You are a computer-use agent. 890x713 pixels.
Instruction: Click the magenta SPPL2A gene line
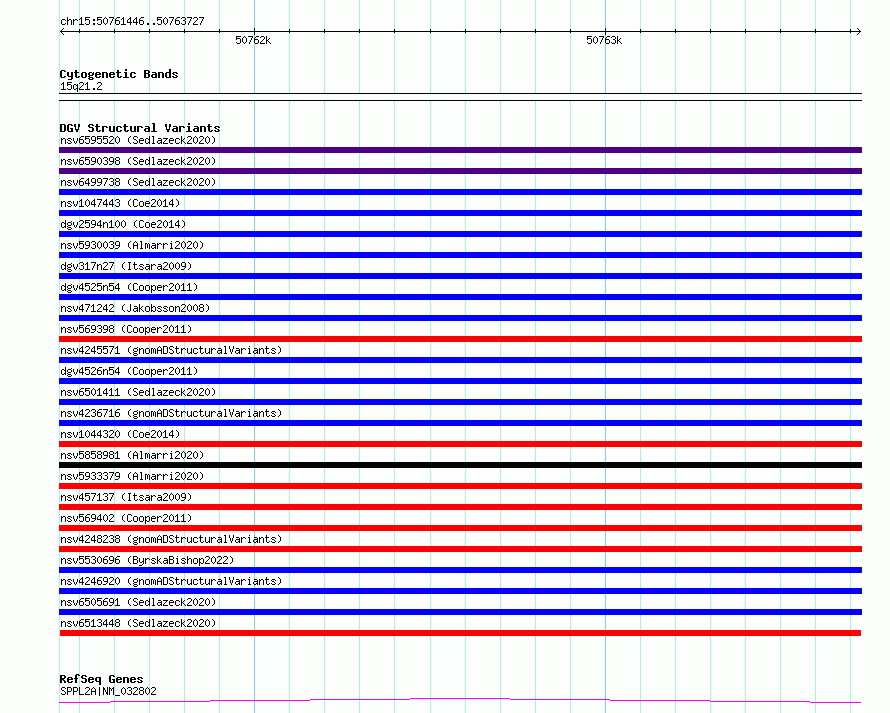(x=460, y=701)
